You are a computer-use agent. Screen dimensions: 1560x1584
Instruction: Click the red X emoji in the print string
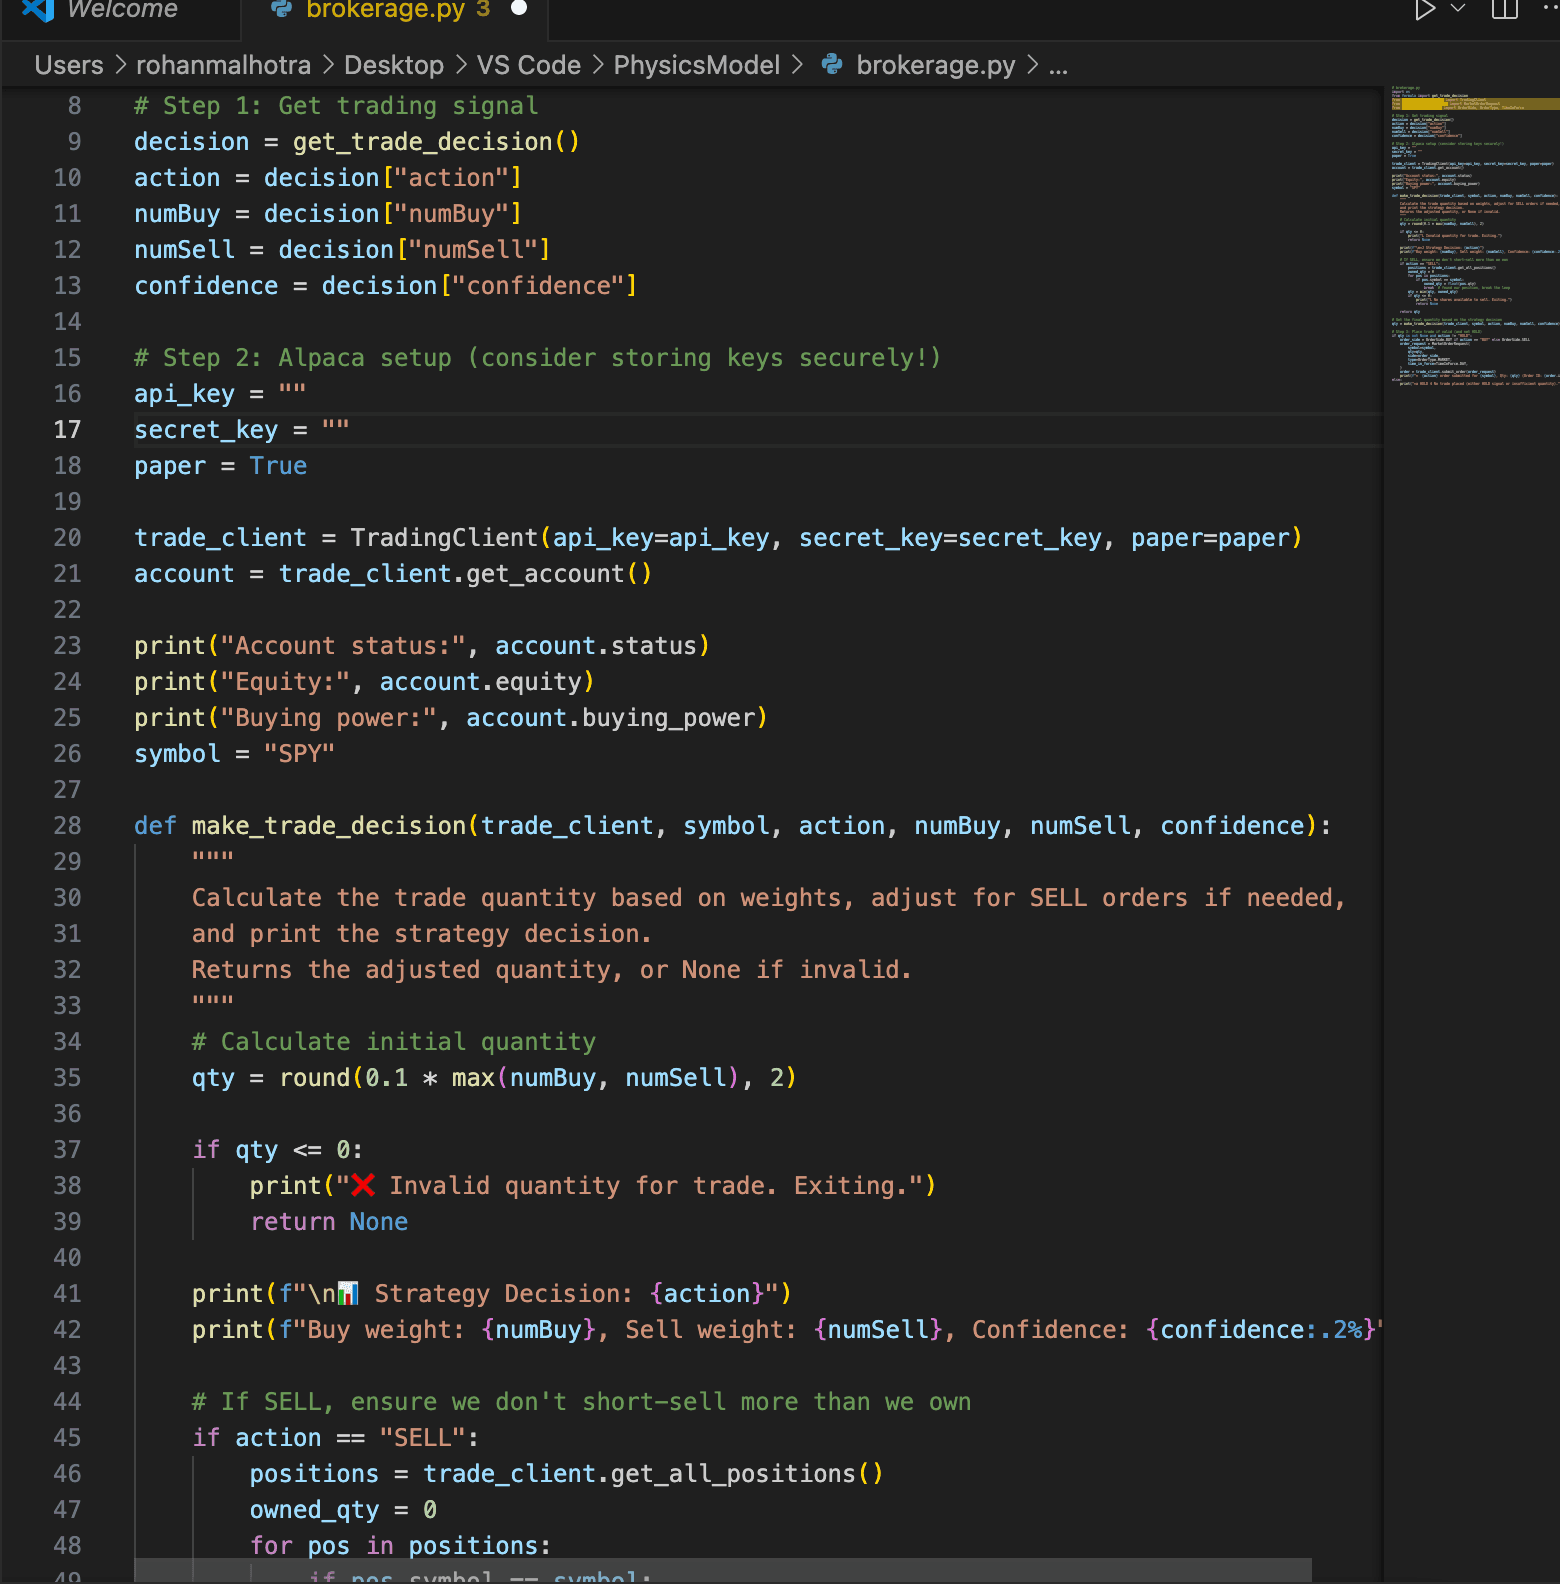[363, 1185]
